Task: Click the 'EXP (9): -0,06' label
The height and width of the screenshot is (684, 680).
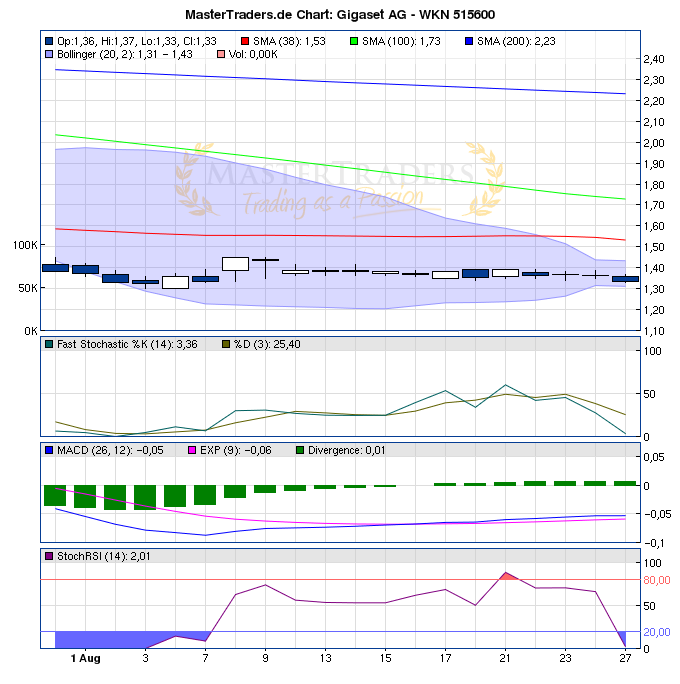Action: (236, 450)
